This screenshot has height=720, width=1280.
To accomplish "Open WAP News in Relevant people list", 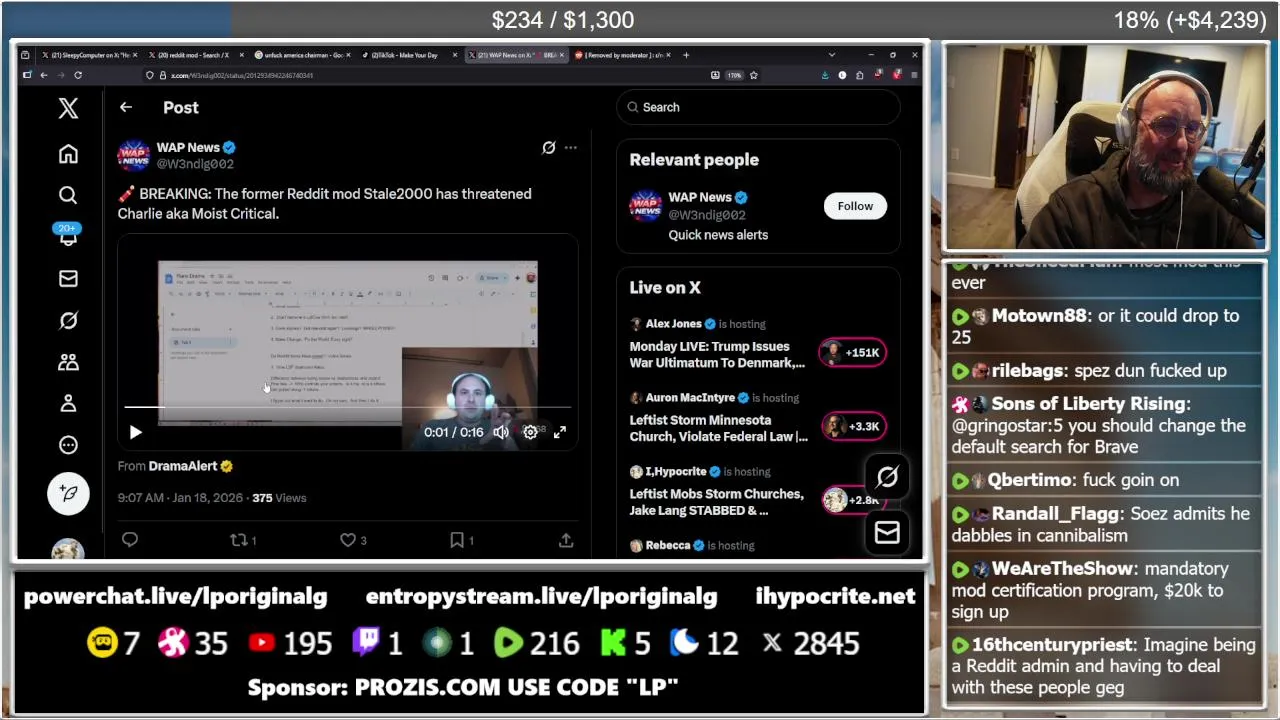I will click(x=700, y=197).
